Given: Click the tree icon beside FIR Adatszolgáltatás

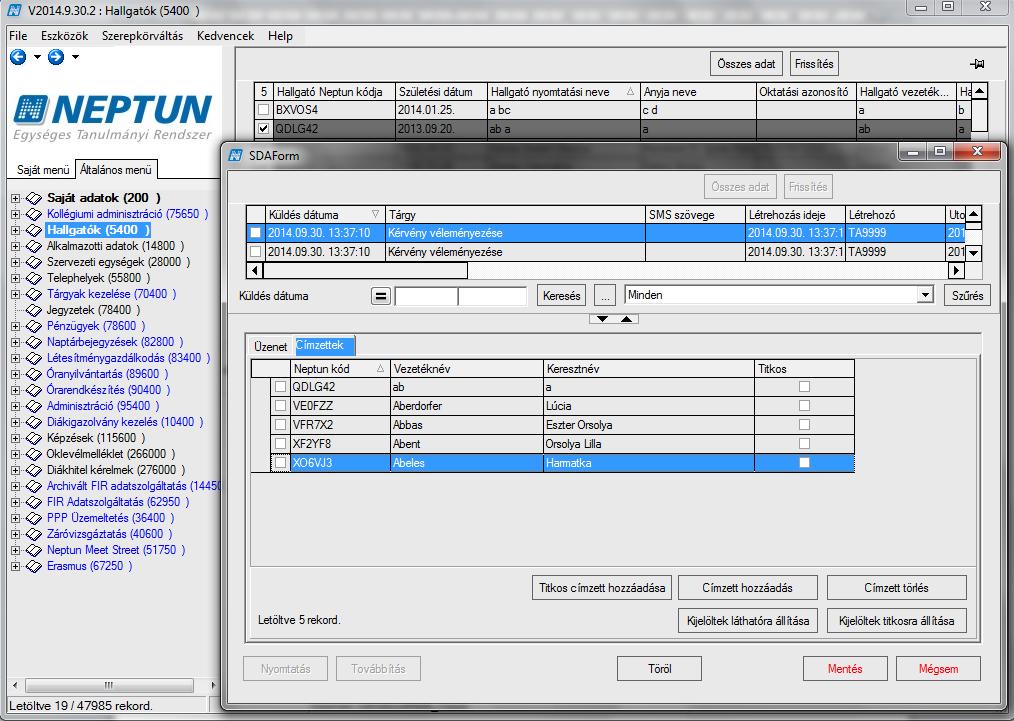Looking at the screenshot, I should point(34,502).
